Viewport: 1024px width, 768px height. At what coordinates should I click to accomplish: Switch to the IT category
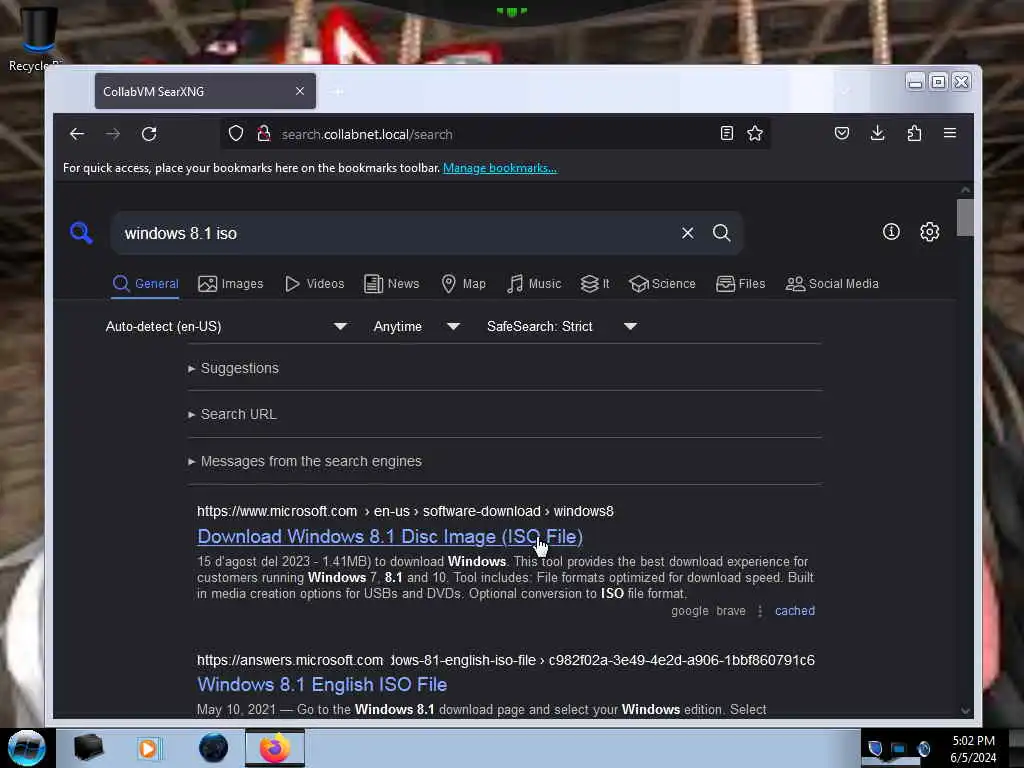[595, 283]
